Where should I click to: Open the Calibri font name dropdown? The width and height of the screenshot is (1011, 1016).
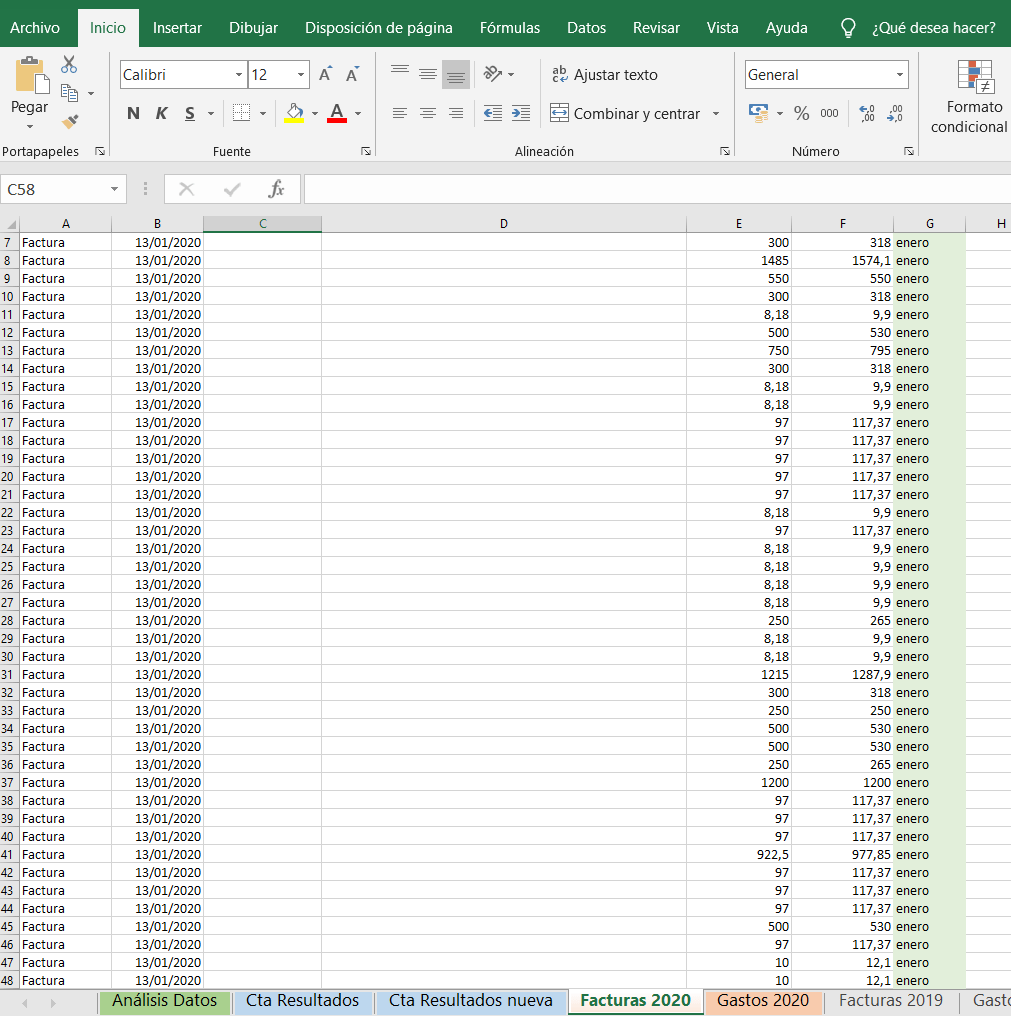point(239,75)
